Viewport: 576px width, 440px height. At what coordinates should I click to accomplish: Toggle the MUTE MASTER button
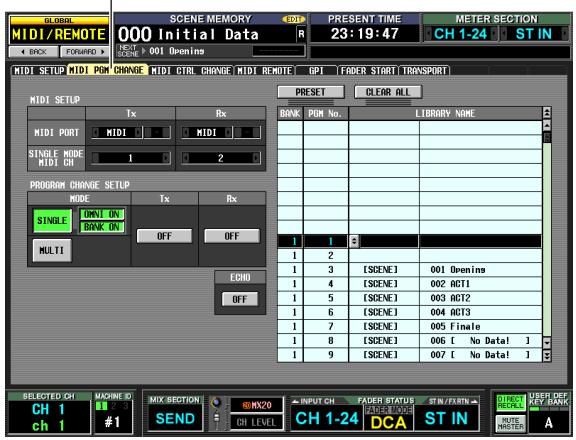[x=511, y=423]
